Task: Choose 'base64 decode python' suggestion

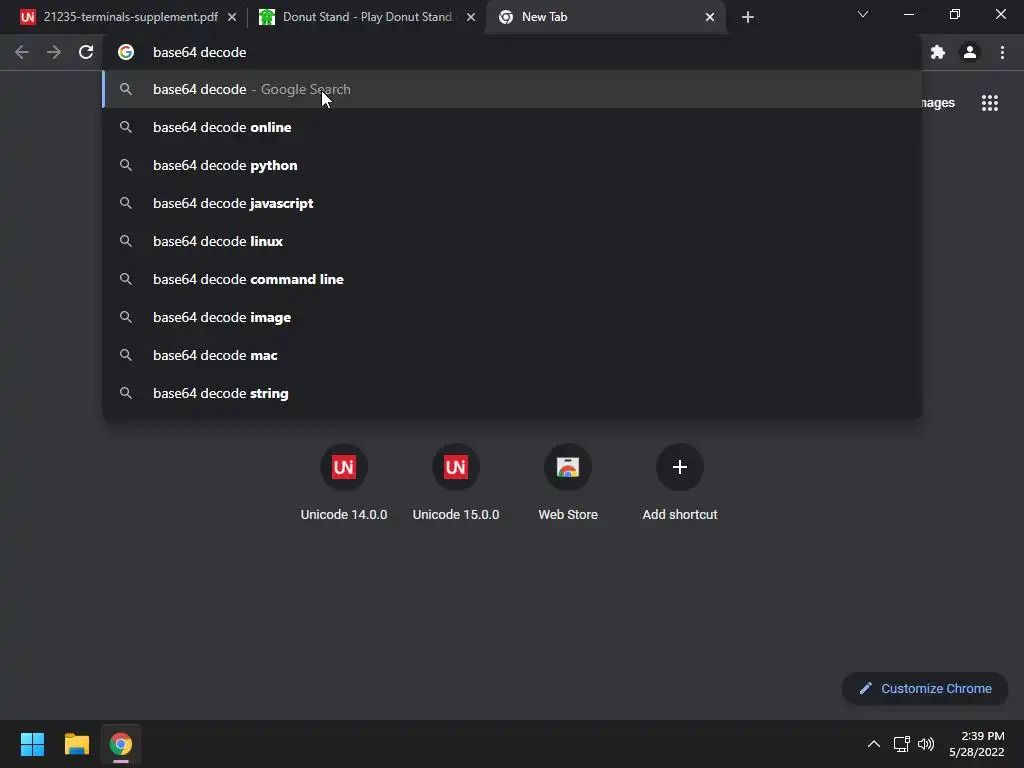Action: click(512, 165)
